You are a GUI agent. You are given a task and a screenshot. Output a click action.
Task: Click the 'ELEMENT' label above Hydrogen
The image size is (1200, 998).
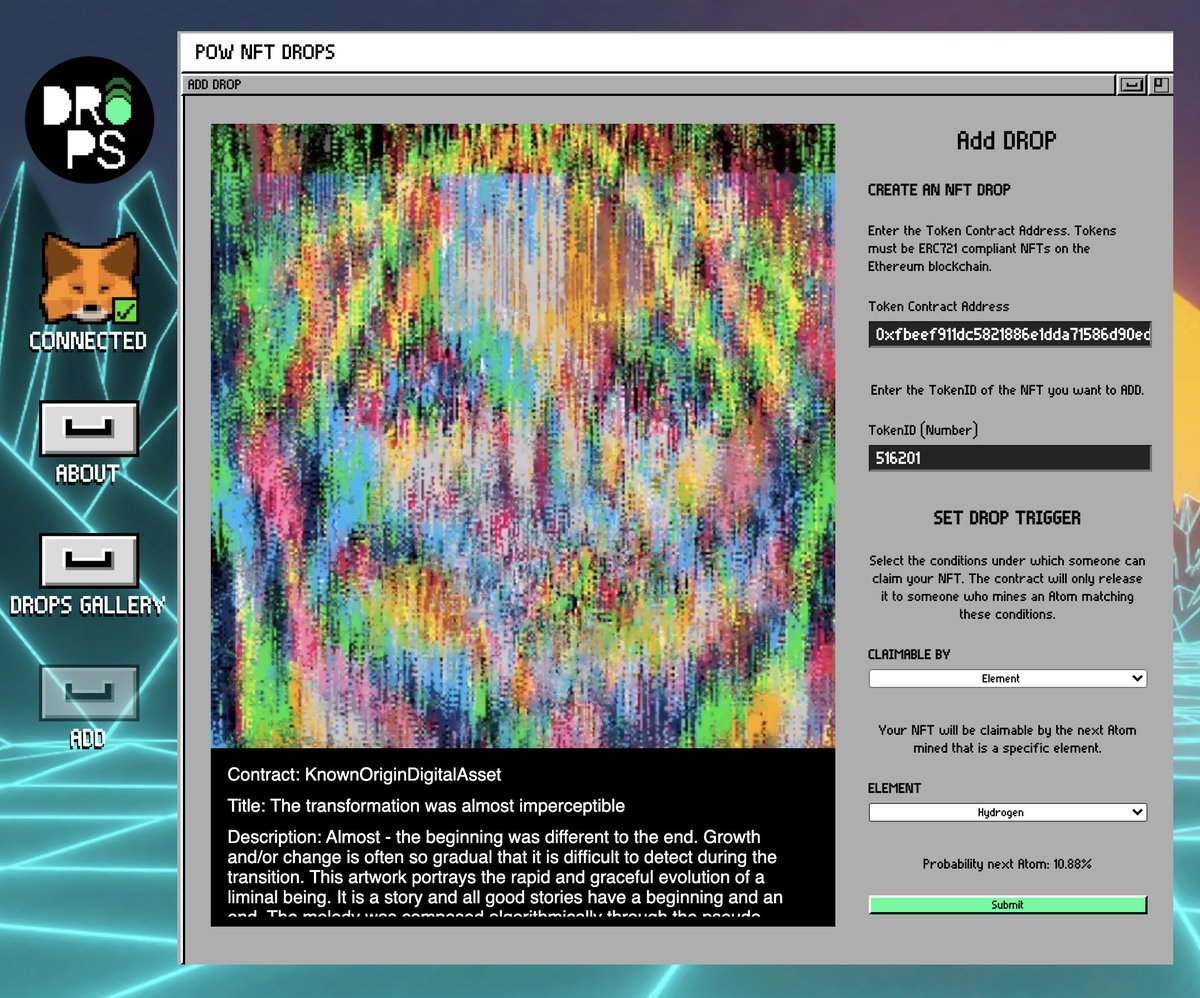pyautogui.click(x=894, y=789)
